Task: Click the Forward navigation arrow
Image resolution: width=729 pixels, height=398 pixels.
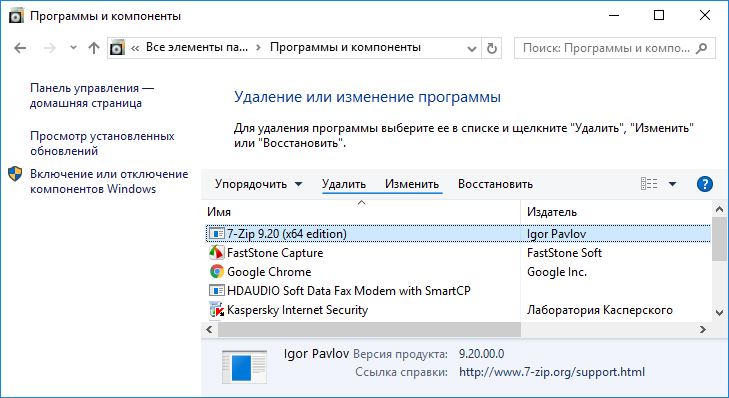Action: [50, 48]
